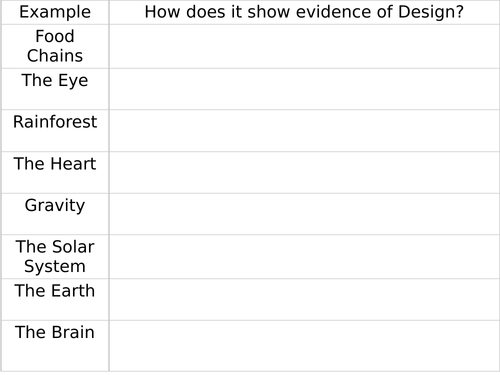Viewport: 500px width, 375px height.
Task: Click the word Chains in first row
Action: pyautogui.click(x=55, y=56)
